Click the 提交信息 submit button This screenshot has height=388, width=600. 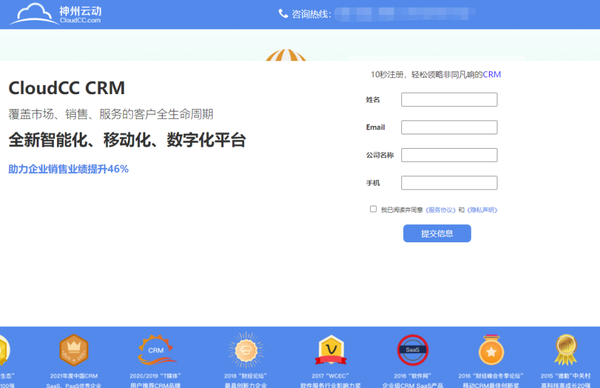[437, 233]
